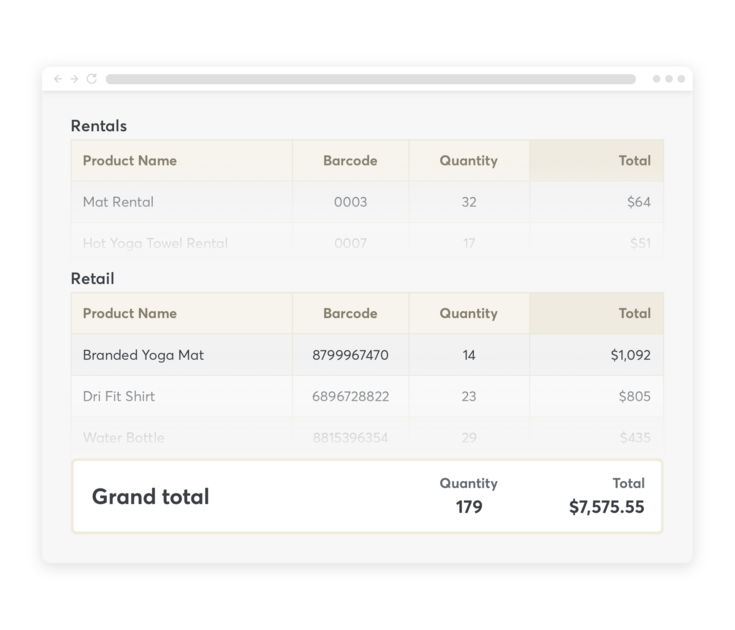Viewport: 735px width, 630px height.
Task: Click Retail table Quantity column header
Action: click(x=468, y=314)
